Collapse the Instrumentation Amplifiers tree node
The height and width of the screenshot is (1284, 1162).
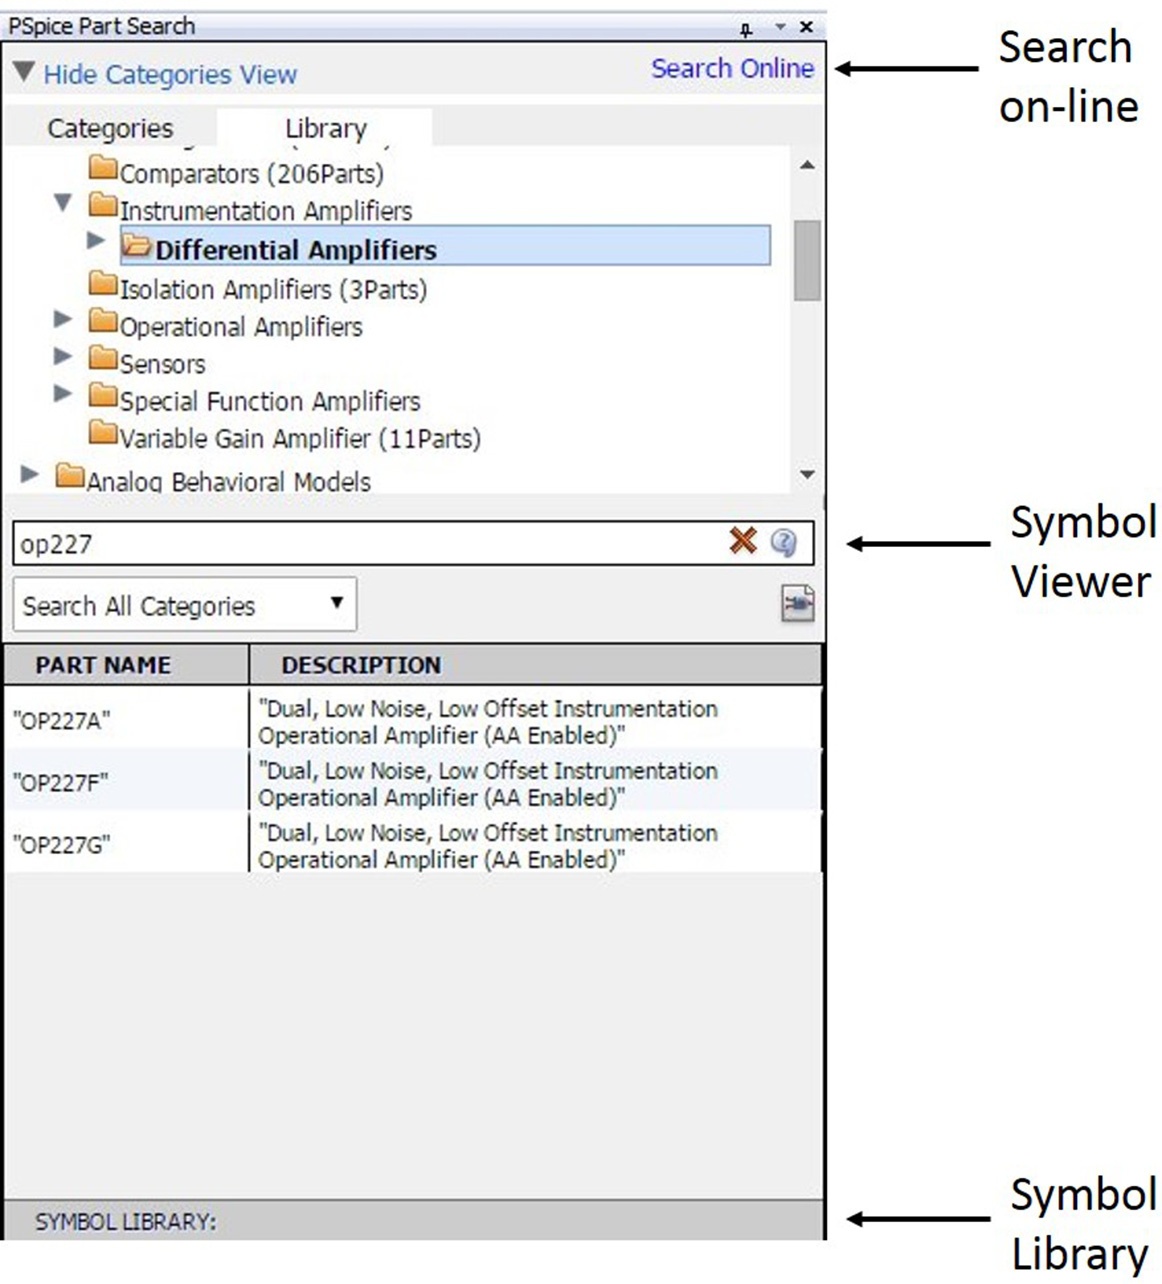tap(63, 203)
